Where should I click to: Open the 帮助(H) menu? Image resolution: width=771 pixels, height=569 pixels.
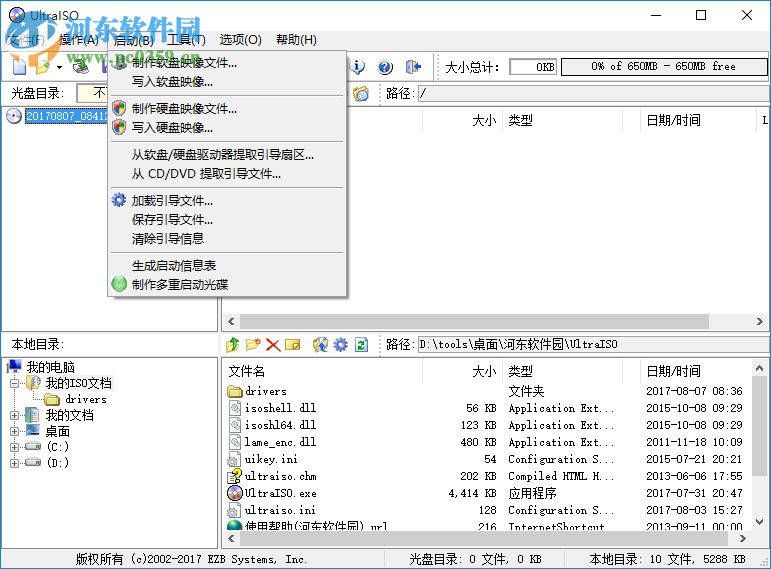point(297,40)
